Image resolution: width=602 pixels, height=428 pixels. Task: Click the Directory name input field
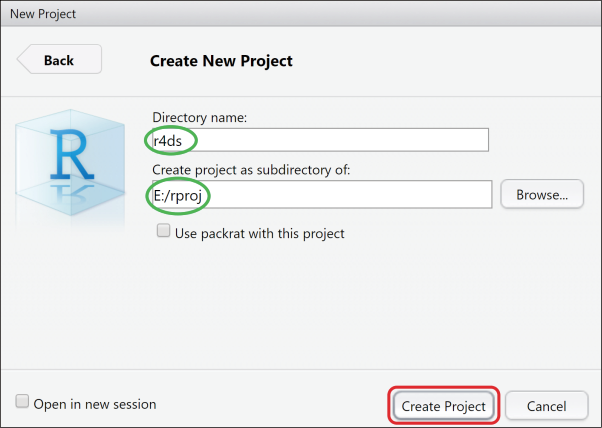tap(320, 140)
